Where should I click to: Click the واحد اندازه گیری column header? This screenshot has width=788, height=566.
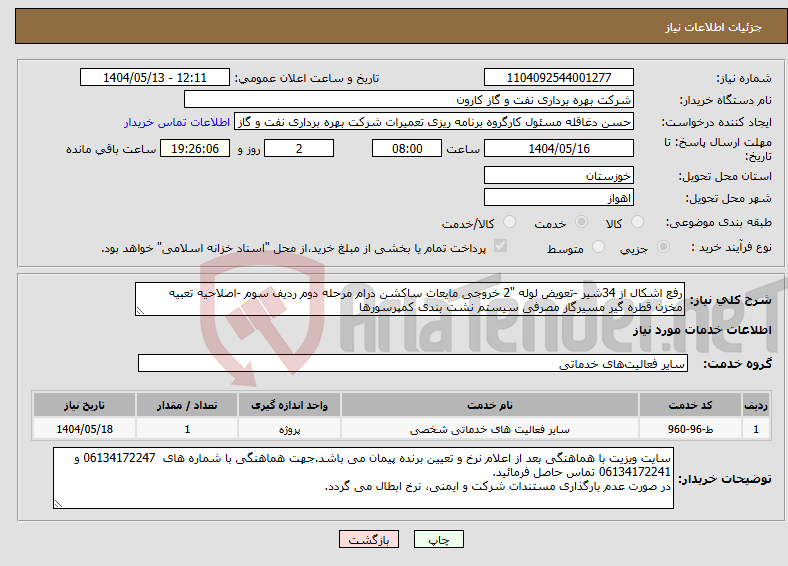[x=289, y=405]
